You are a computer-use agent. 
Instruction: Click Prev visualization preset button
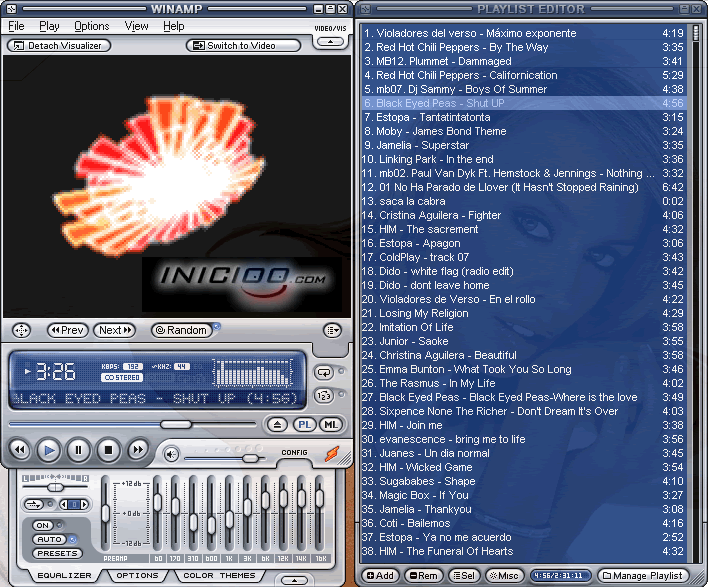click(67, 331)
